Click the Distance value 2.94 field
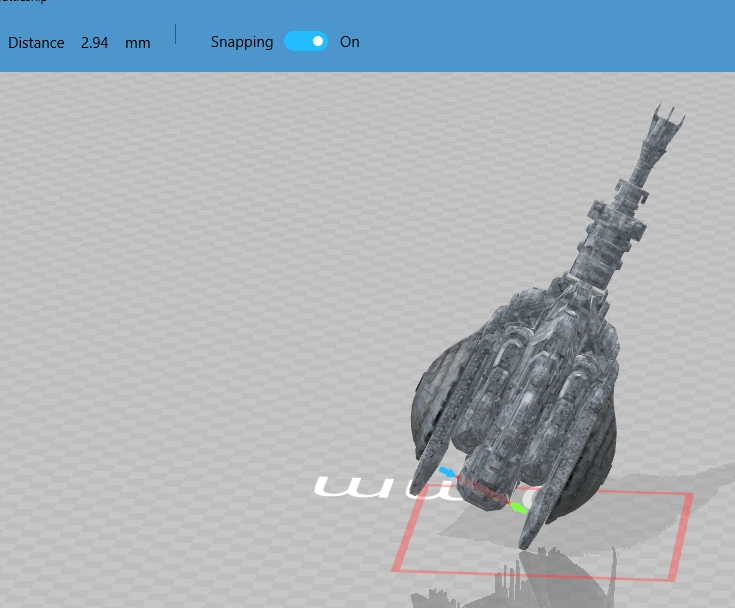 point(95,43)
